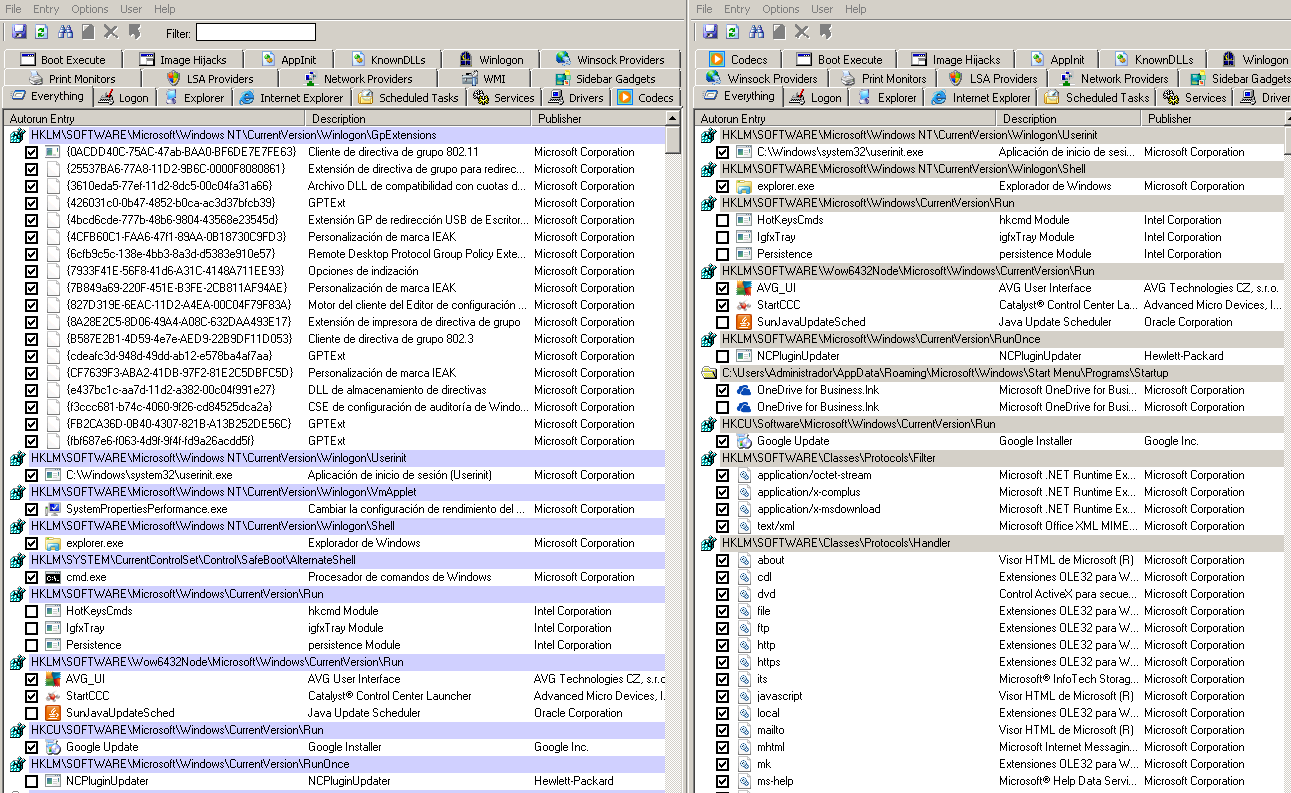Click the Jump to Entry icon in left window
Screen dimensions: 1291x793
click(x=134, y=33)
